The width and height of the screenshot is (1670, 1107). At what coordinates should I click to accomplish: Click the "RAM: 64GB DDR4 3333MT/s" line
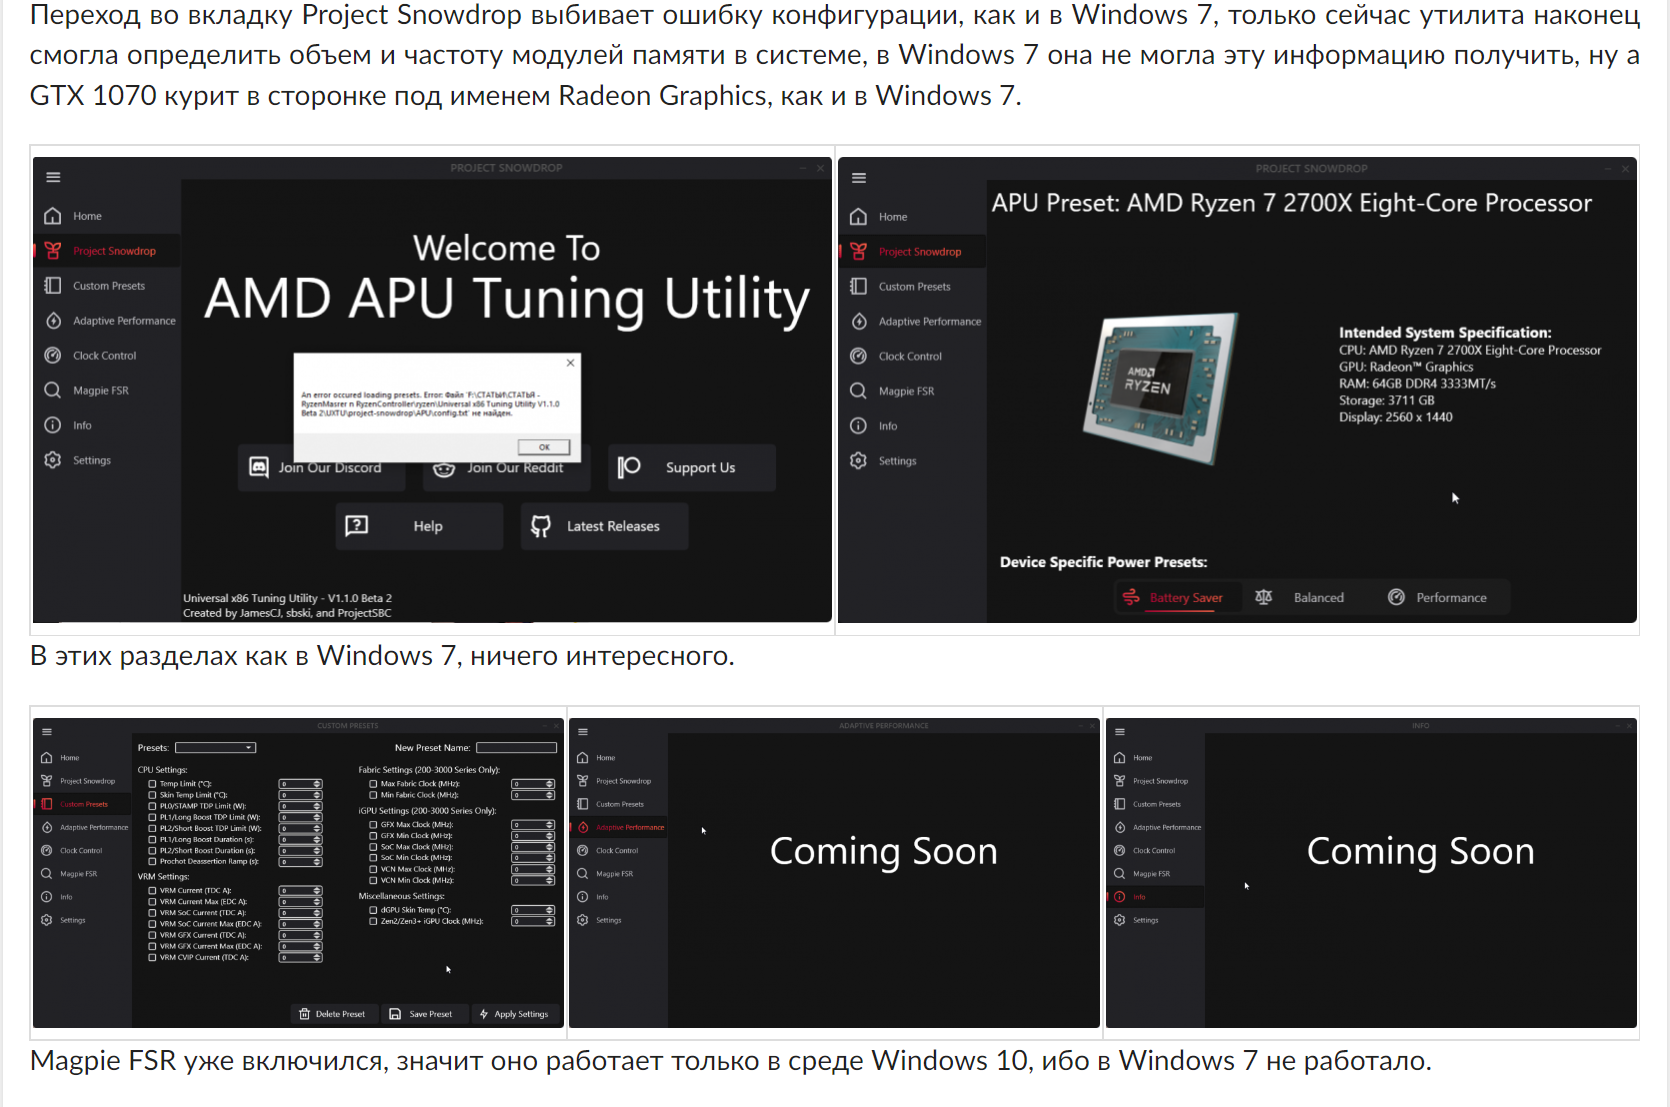point(1417,384)
